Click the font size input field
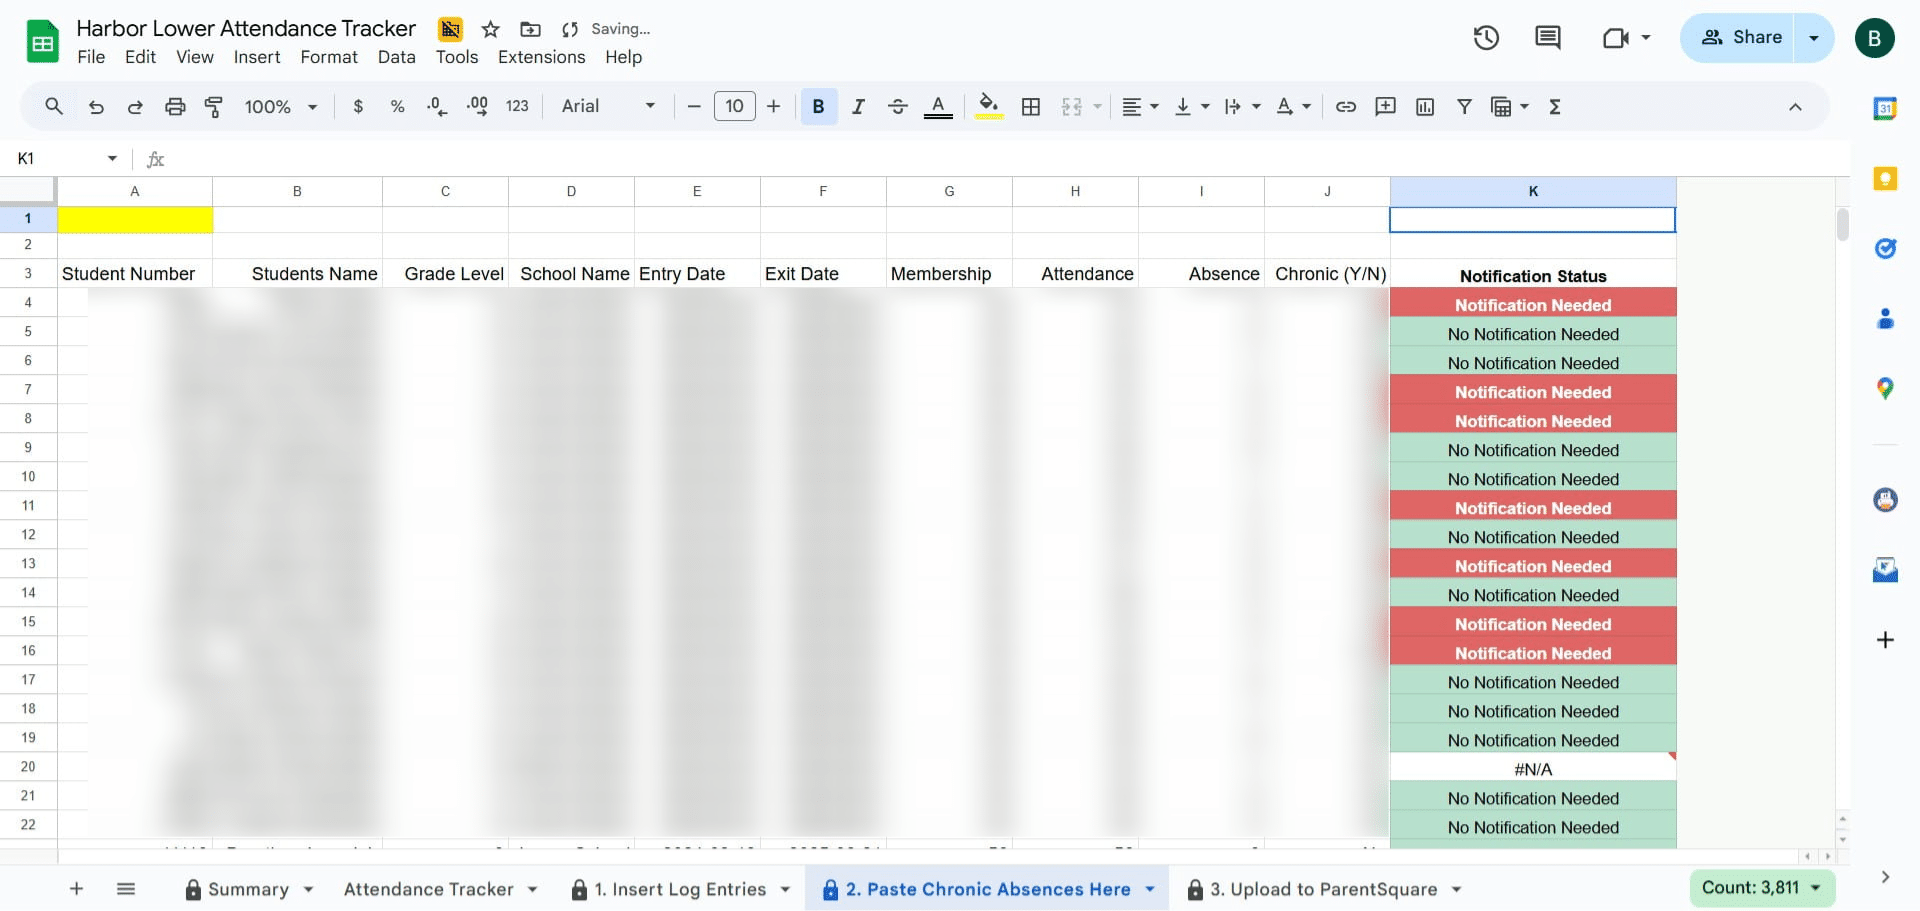Screen dimensions: 1920x911 click(x=734, y=106)
